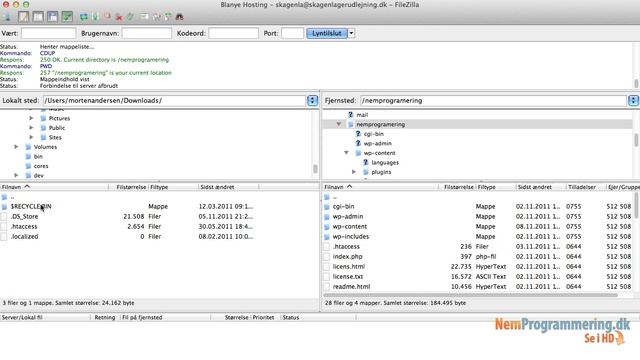Sort local files by Filnavn column
This screenshot has height=360, width=640.
click(x=54, y=187)
